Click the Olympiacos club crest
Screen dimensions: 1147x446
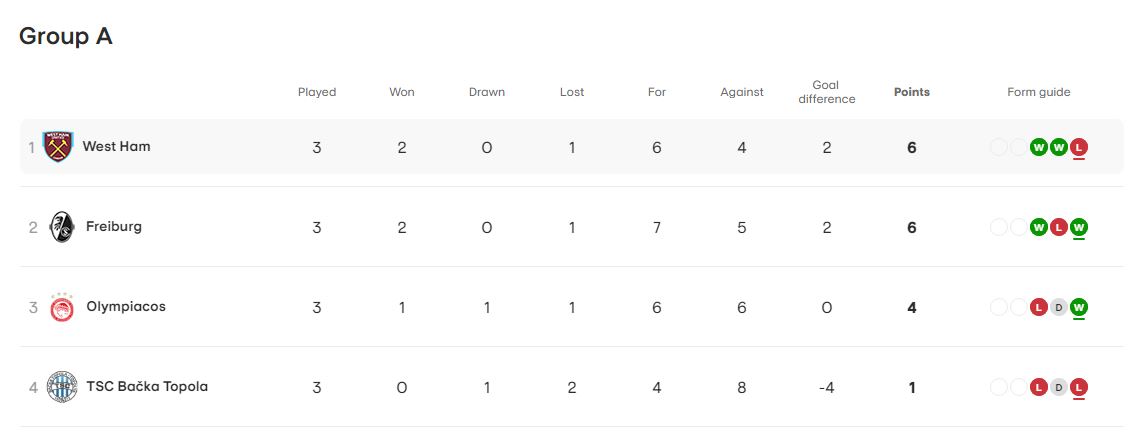[x=61, y=307]
